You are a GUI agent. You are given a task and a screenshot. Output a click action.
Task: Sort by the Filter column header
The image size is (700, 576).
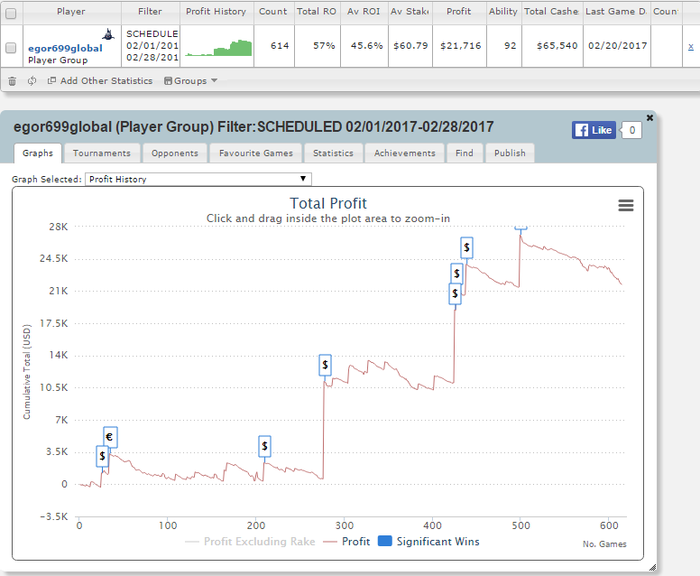coord(150,12)
